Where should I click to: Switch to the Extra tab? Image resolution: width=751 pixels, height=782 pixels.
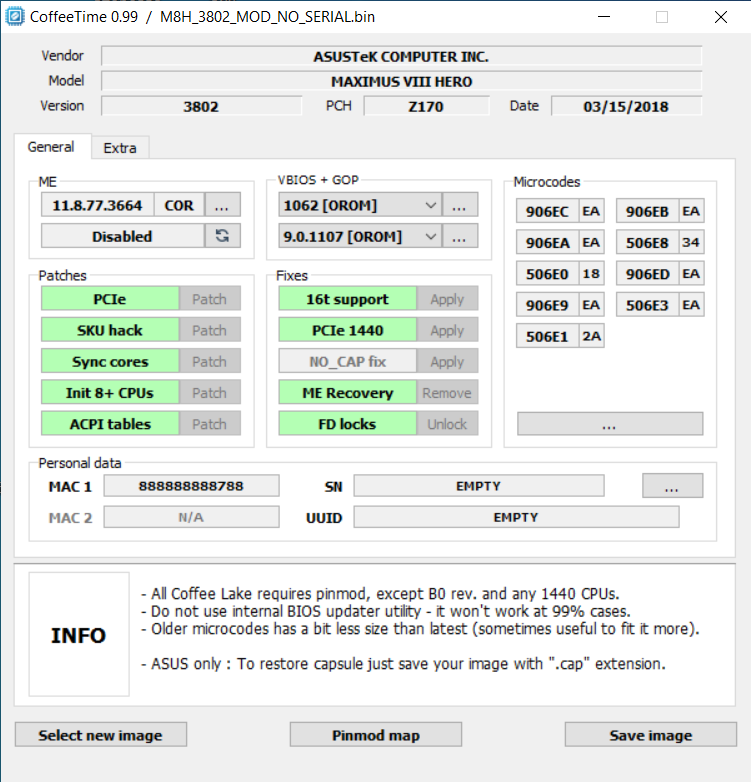click(120, 148)
